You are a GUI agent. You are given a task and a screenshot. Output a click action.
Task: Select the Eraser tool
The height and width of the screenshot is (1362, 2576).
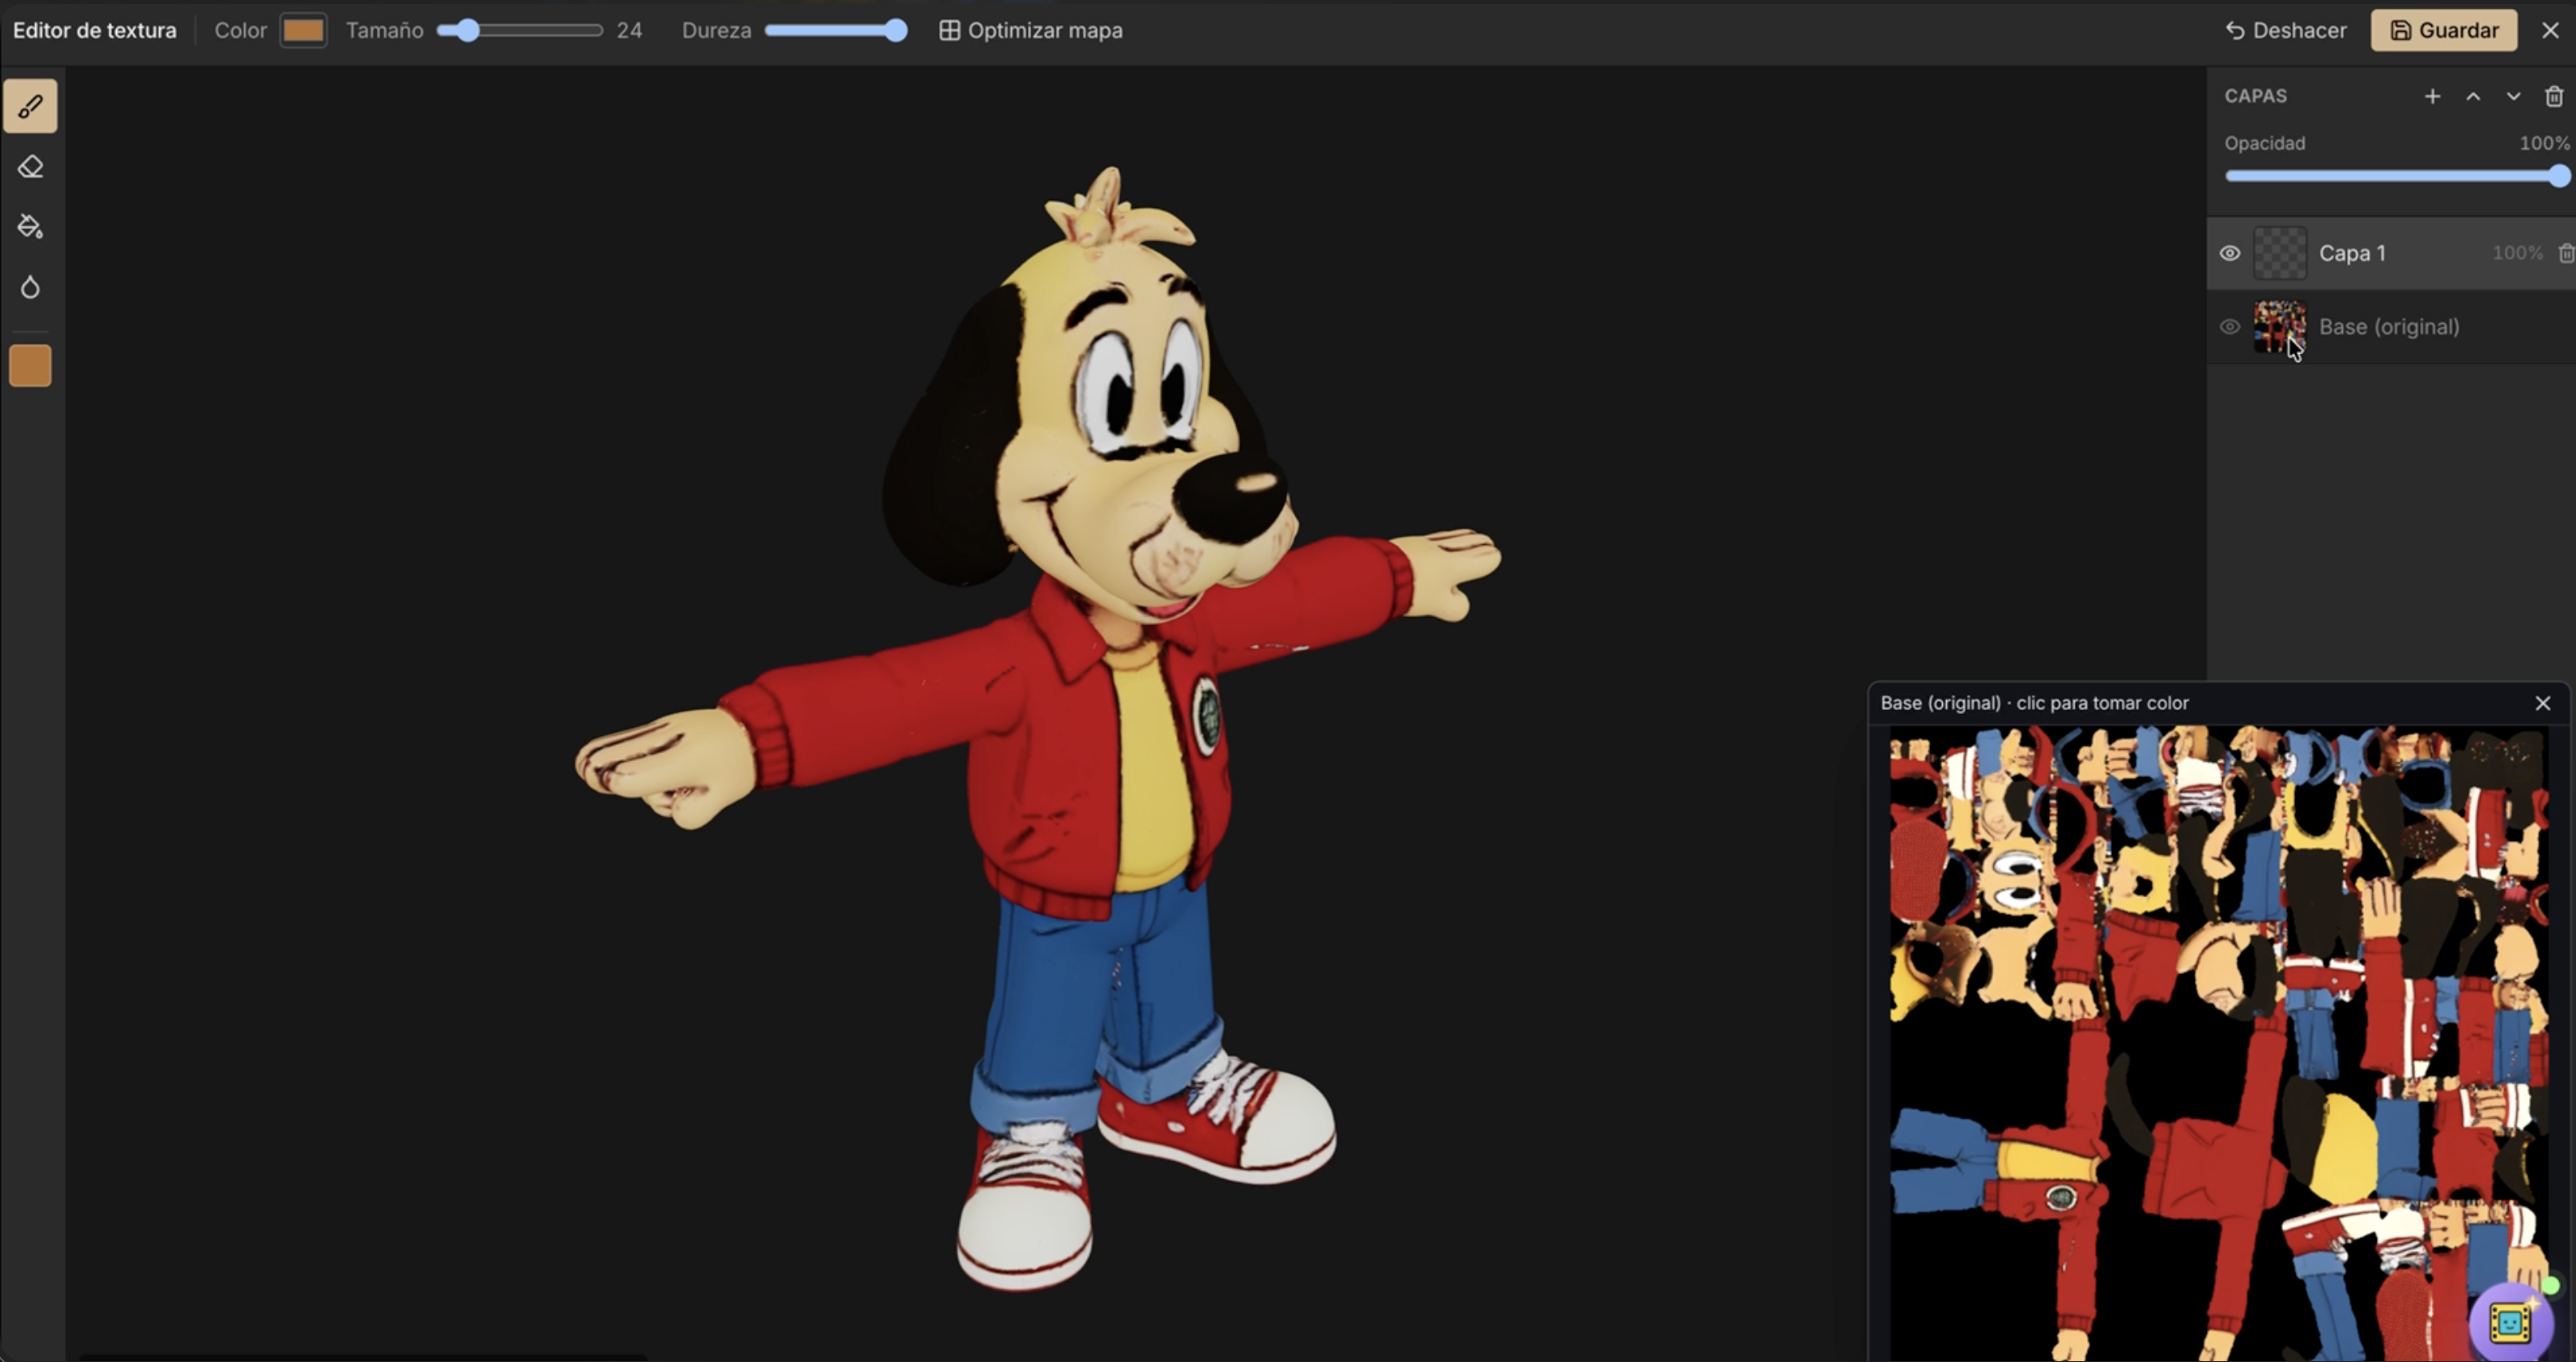30,166
